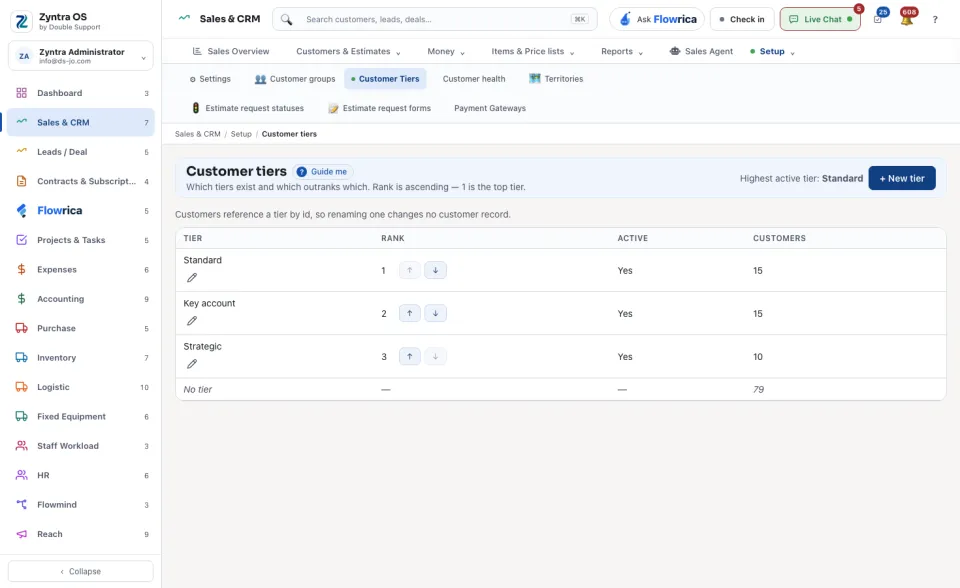Focus the search customers, leads, deals field
The image size is (960, 588).
click(435, 19)
